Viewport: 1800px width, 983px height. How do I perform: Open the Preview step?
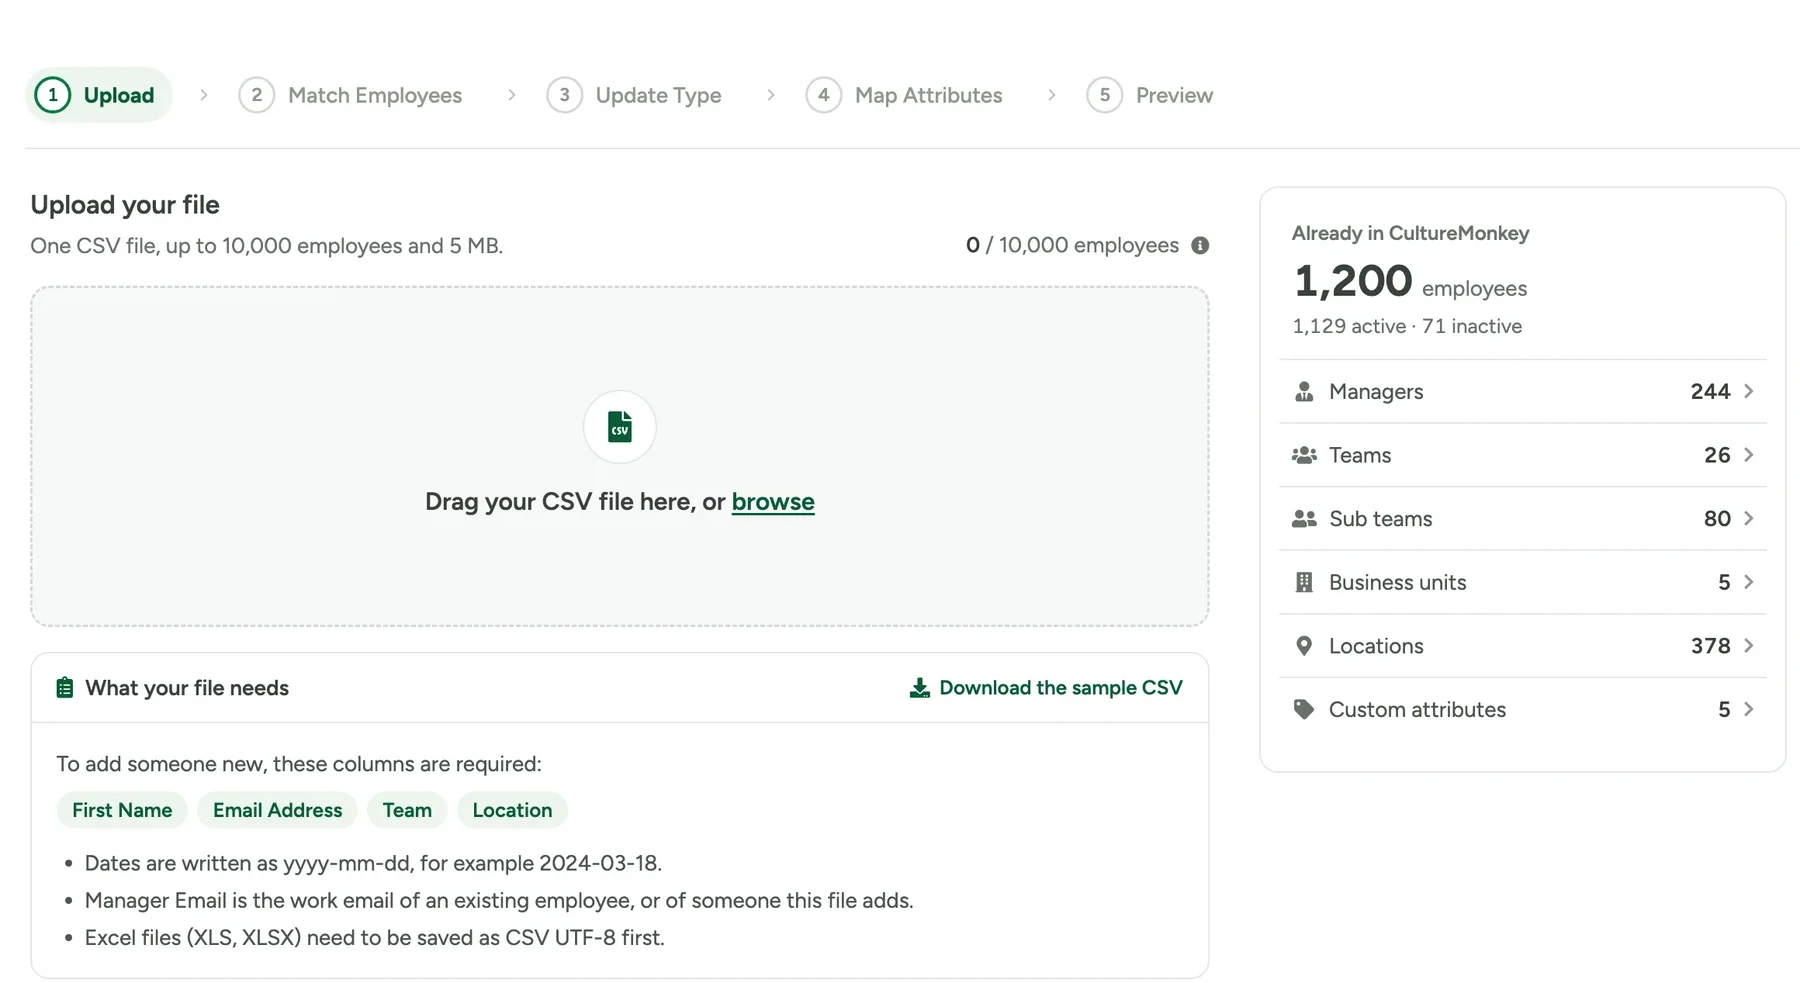[1150, 95]
